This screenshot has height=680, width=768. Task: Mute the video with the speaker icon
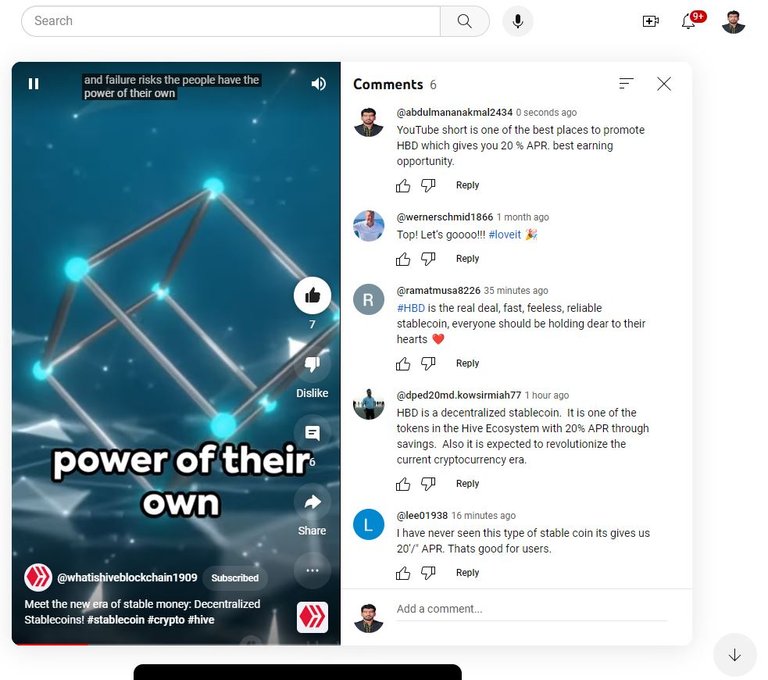pos(318,84)
